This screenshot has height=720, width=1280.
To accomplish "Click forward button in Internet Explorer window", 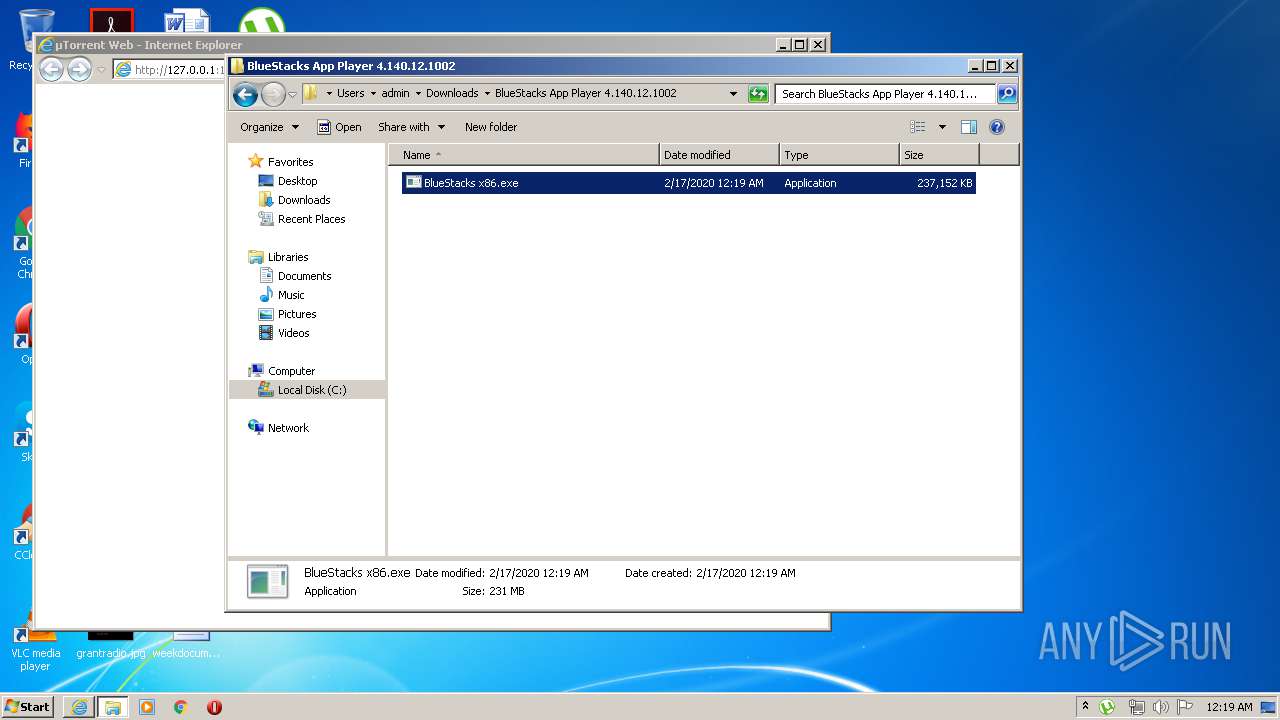I will tap(79, 69).
